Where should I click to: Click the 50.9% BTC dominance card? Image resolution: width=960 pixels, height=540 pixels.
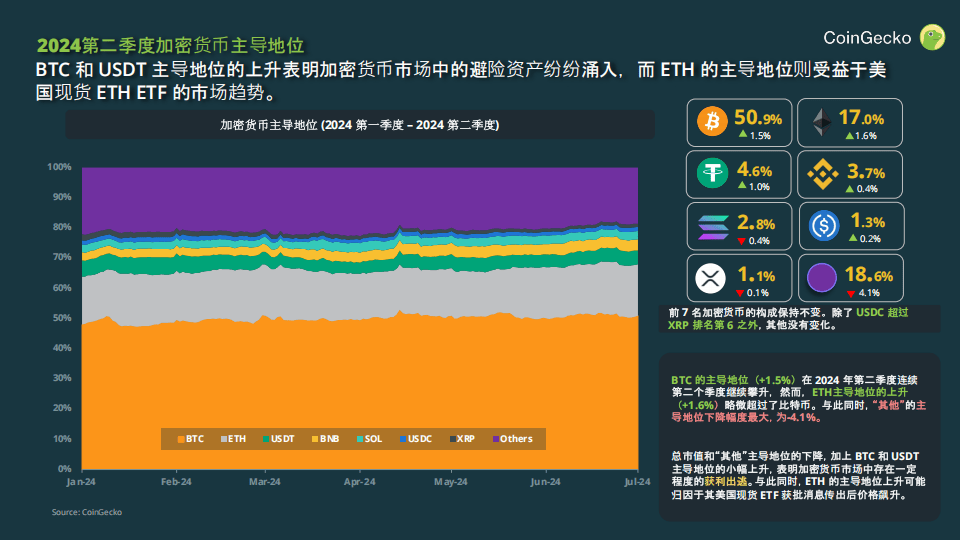click(x=739, y=122)
